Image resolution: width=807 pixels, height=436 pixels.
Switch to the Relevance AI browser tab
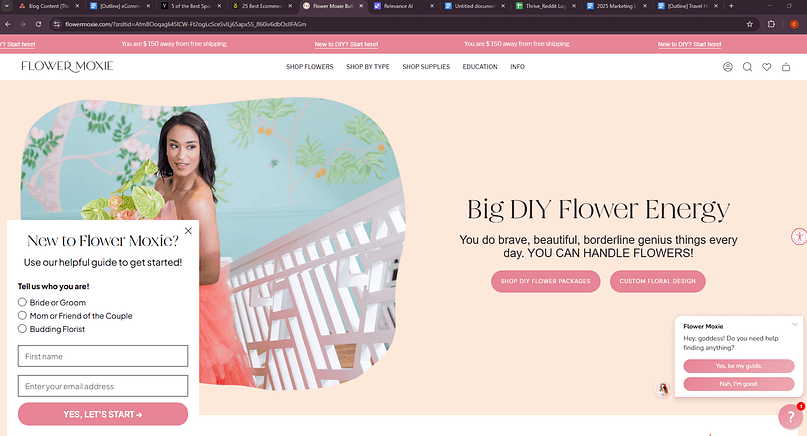point(400,6)
